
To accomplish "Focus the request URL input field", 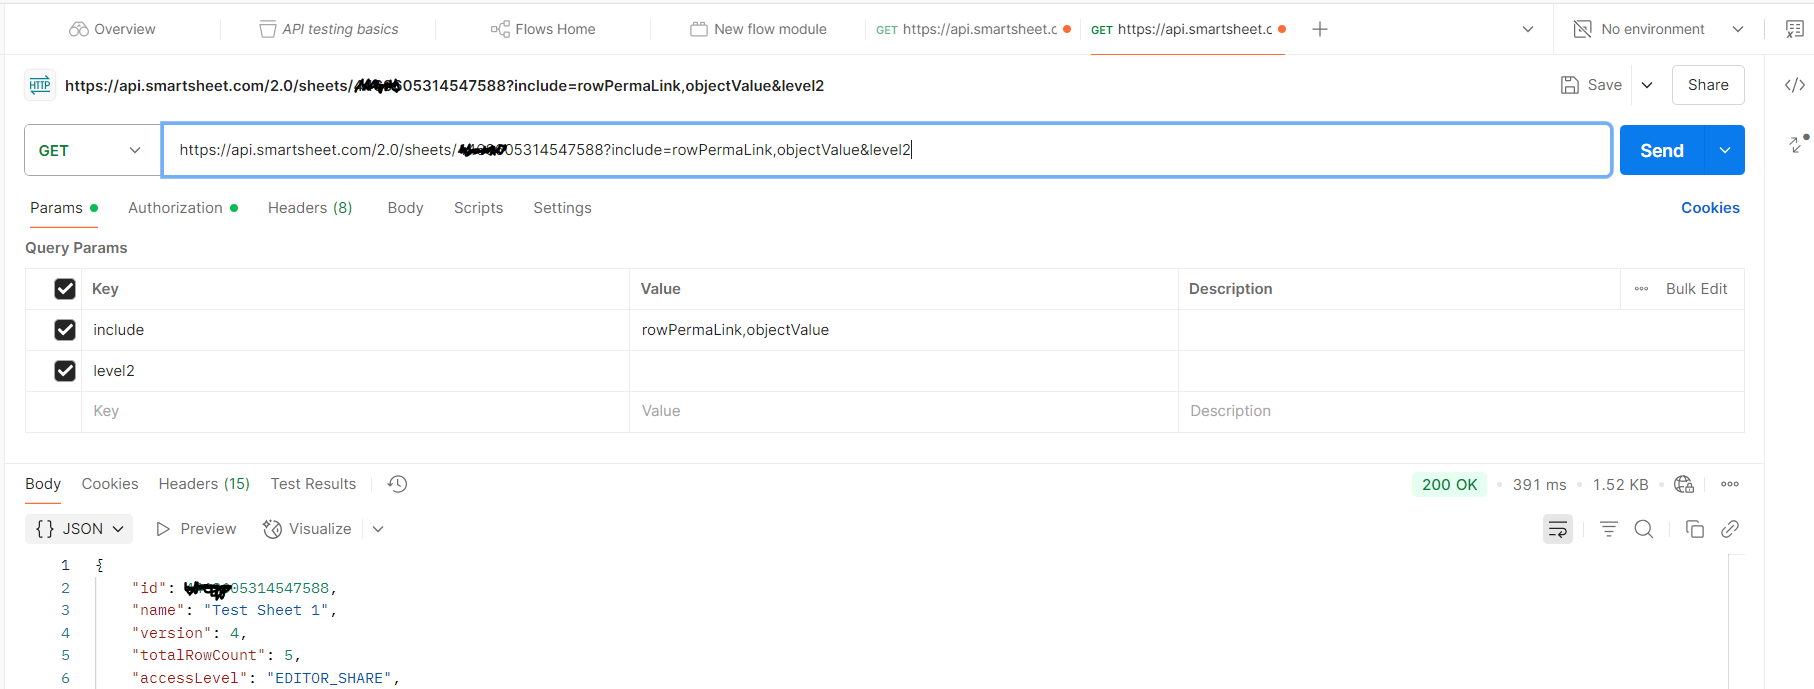I will 886,150.
